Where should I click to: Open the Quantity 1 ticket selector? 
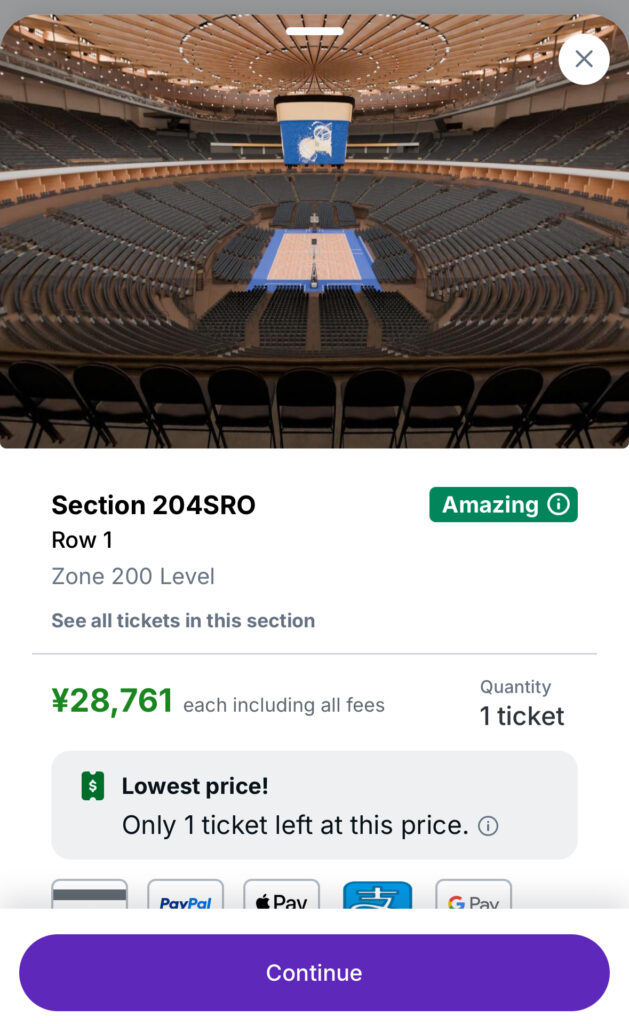(521, 703)
